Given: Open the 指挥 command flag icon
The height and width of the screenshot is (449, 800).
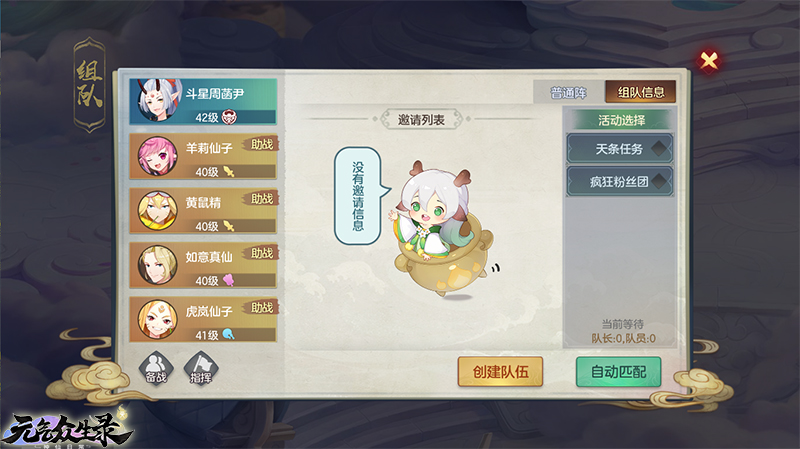Looking at the screenshot, I should (201, 367).
